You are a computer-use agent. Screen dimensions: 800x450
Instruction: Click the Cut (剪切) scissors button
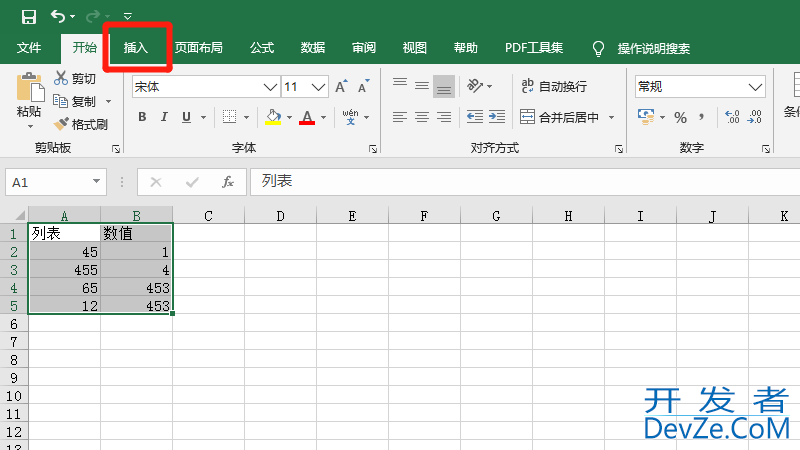click(x=74, y=78)
